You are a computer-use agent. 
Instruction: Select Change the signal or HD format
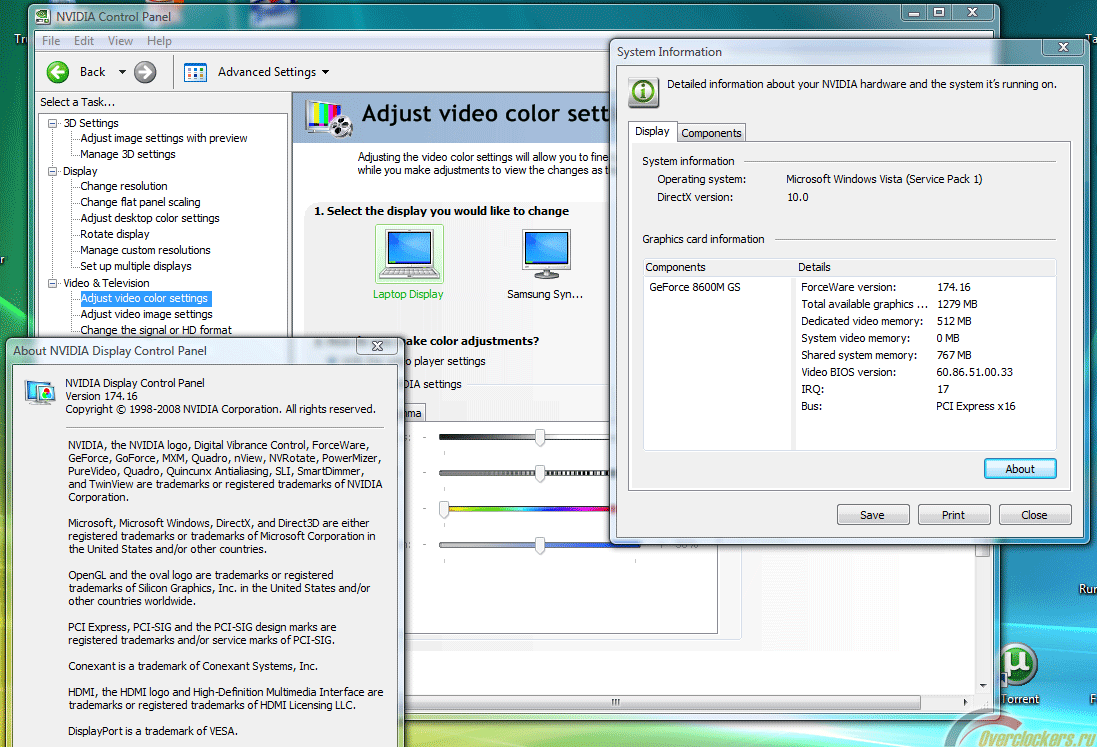(156, 330)
